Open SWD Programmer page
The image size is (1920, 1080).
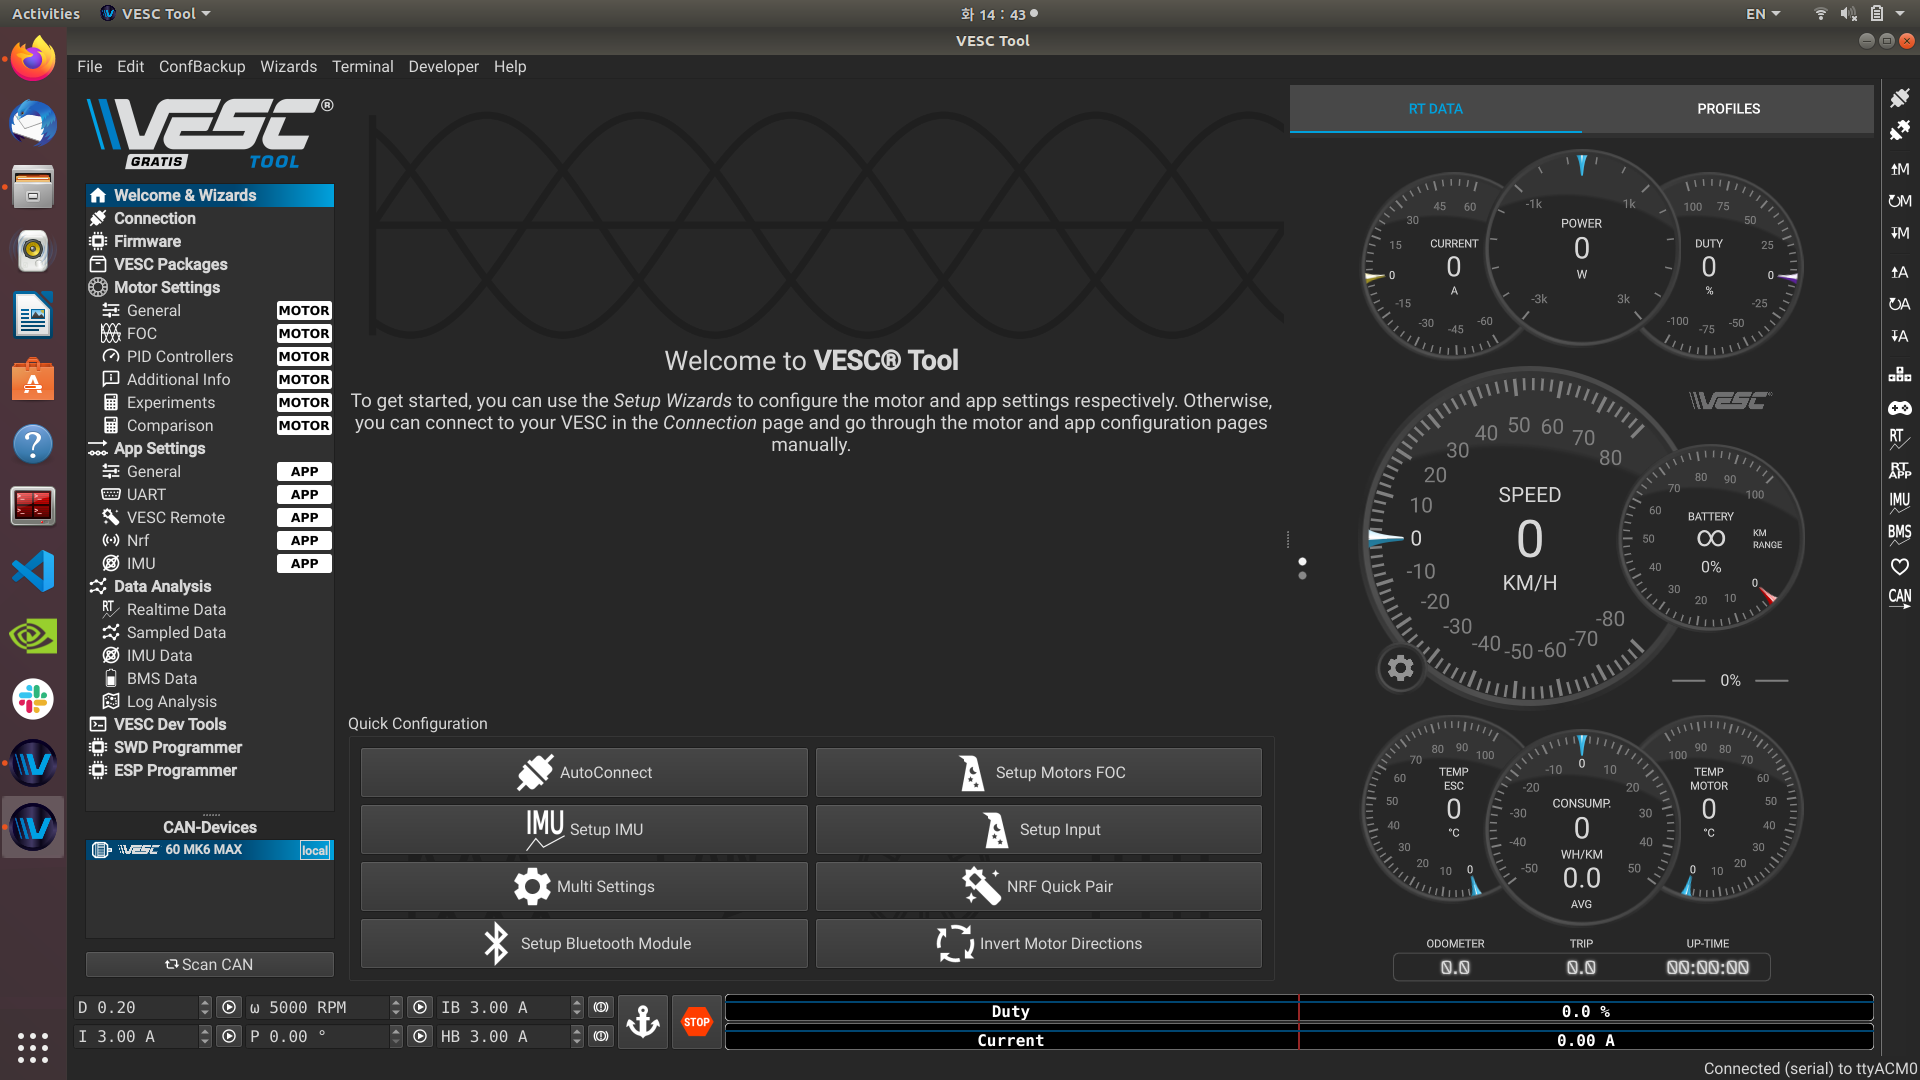click(x=210, y=747)
